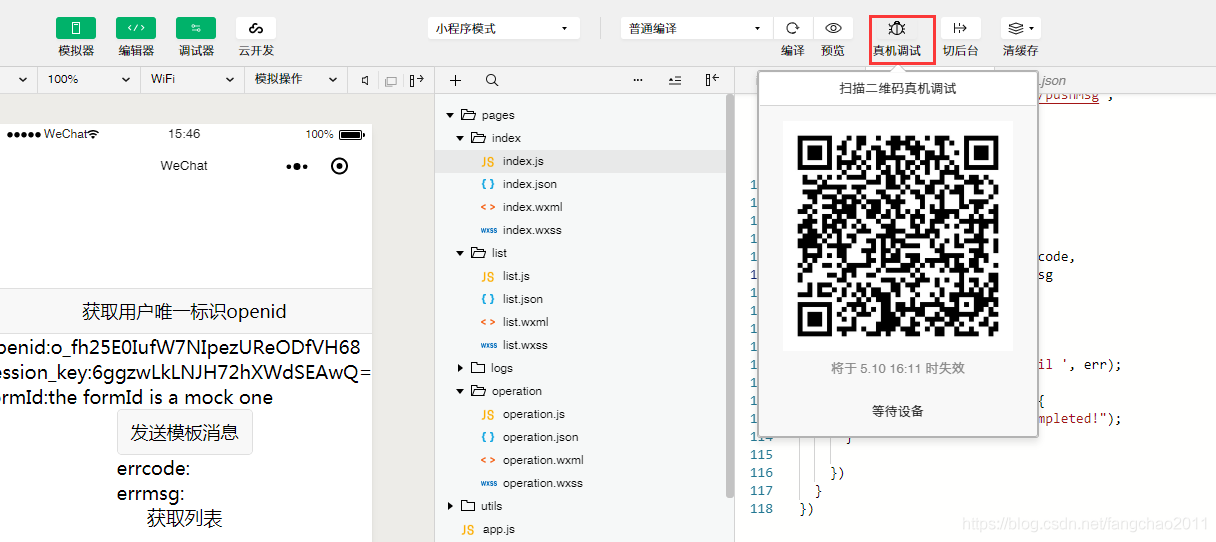
Task: Click the collapse-all folders icon
Action: click(x=675, y=80)
